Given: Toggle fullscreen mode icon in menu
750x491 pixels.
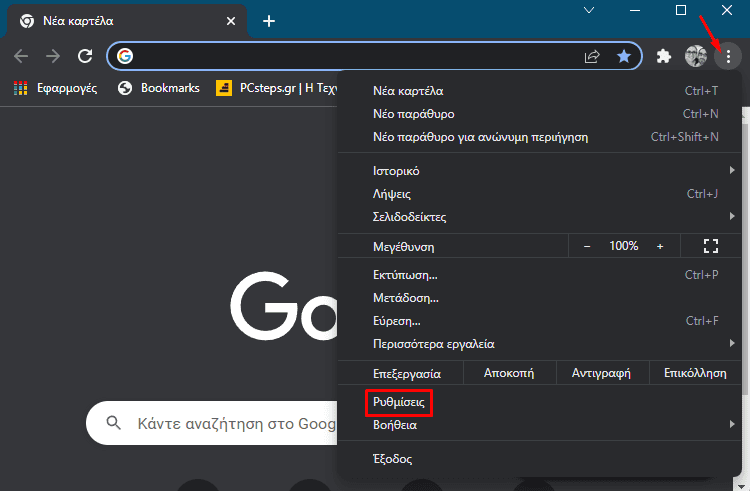Looking at the screenshot, I should [711, 246].
